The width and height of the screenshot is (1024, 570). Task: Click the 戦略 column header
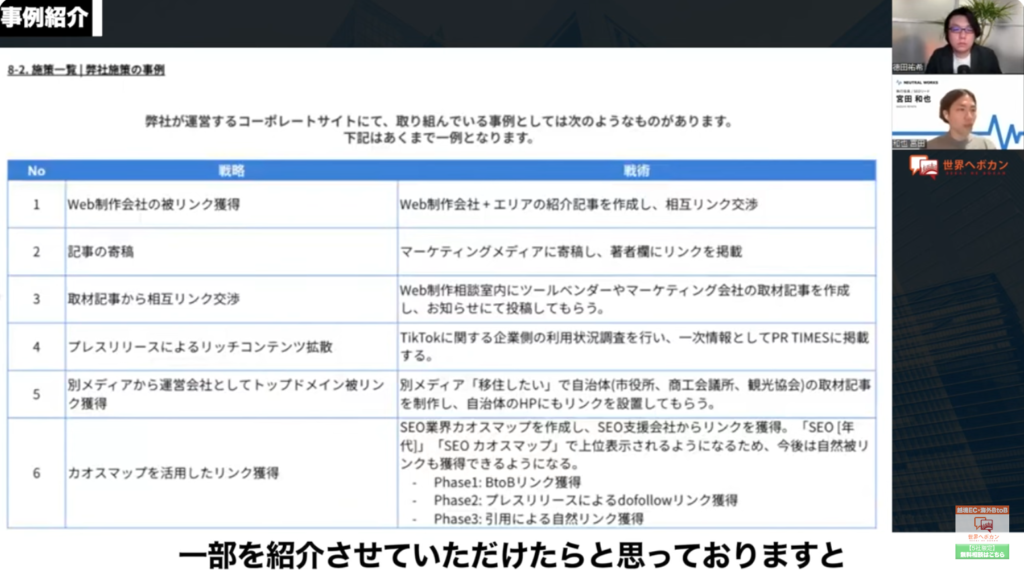(x=231, y=170)
